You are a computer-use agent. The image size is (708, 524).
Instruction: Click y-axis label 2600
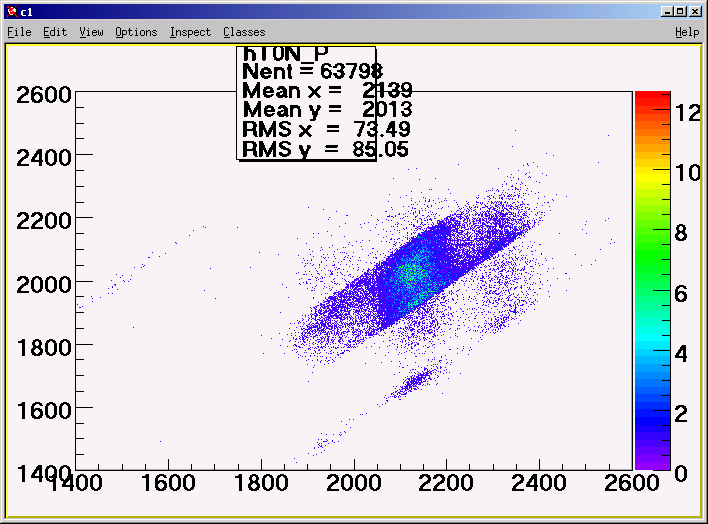pos(44,95)
